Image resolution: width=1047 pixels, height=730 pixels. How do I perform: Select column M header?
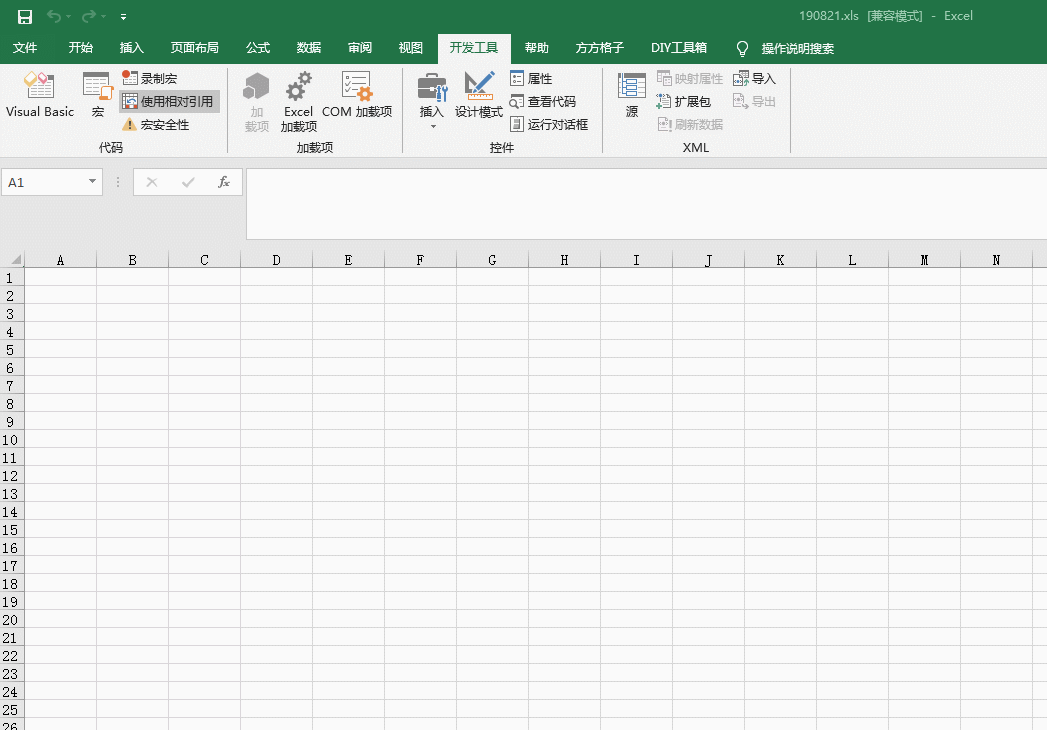coord(924,260)
